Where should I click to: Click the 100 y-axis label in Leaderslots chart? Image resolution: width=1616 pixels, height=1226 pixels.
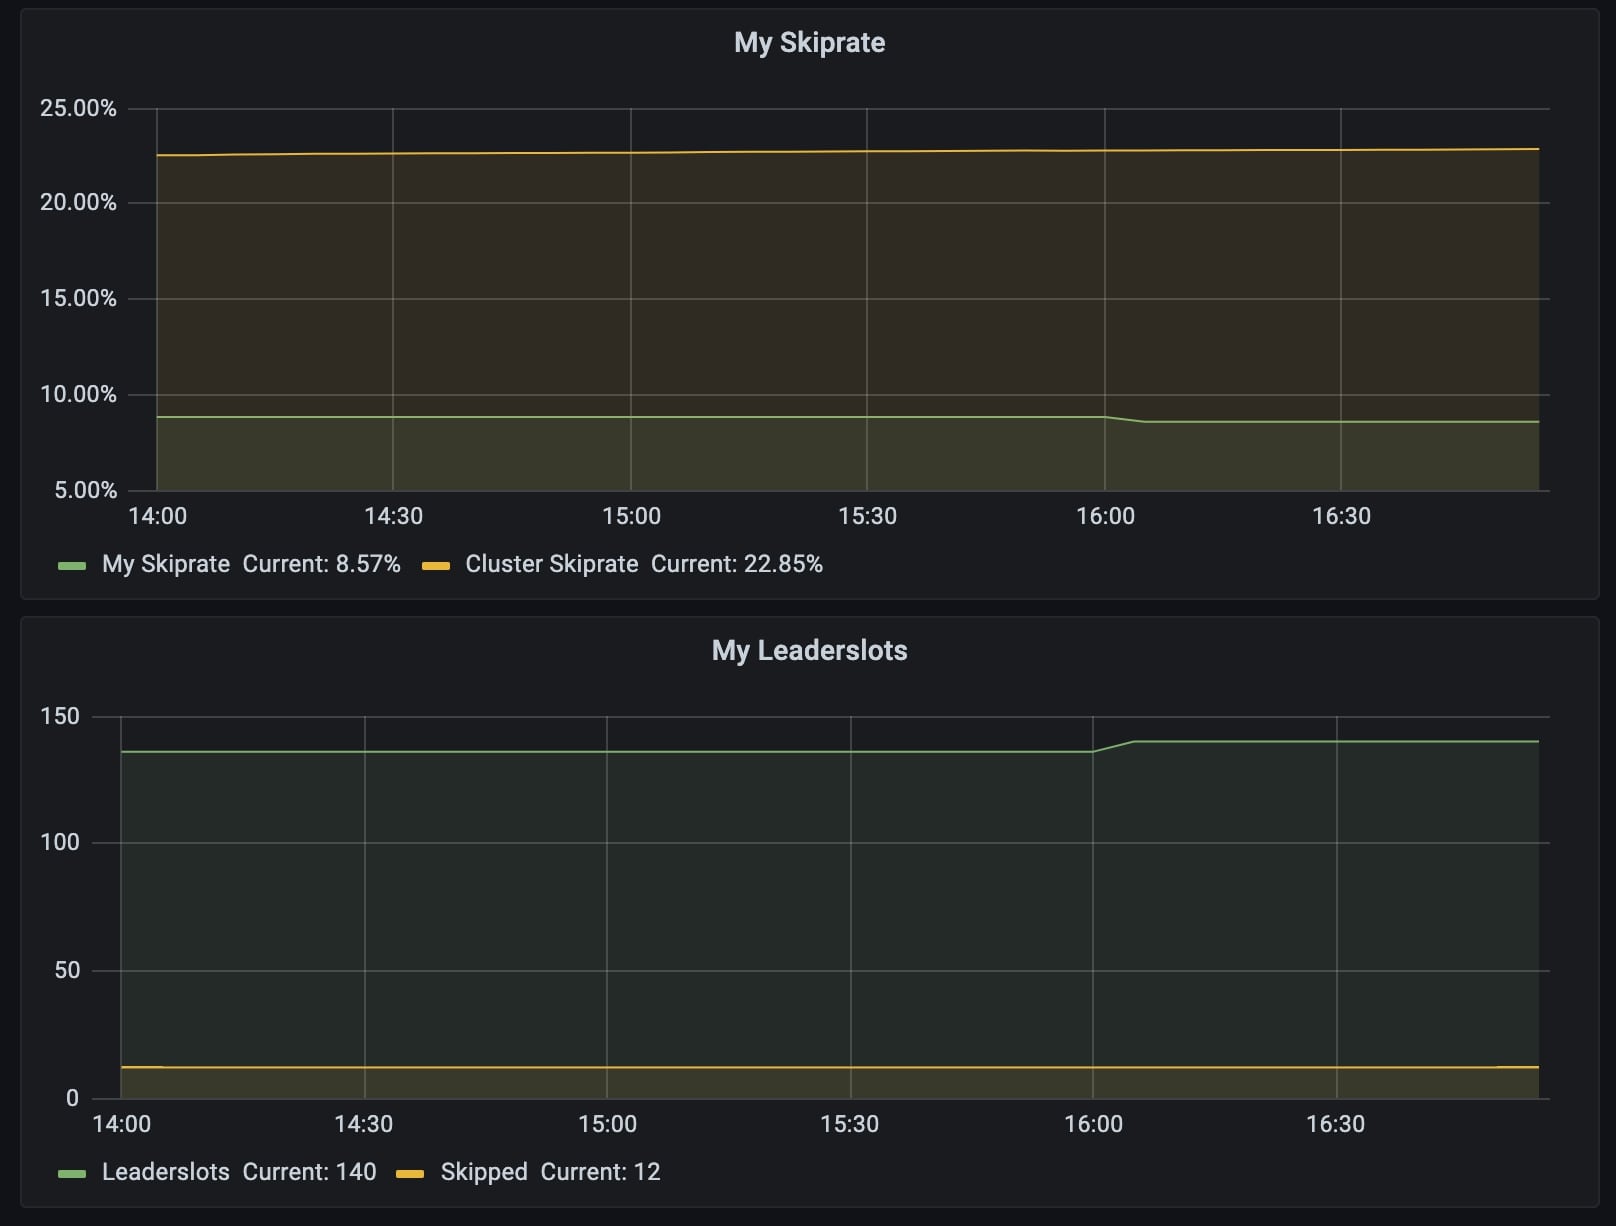tap(59, 842)
